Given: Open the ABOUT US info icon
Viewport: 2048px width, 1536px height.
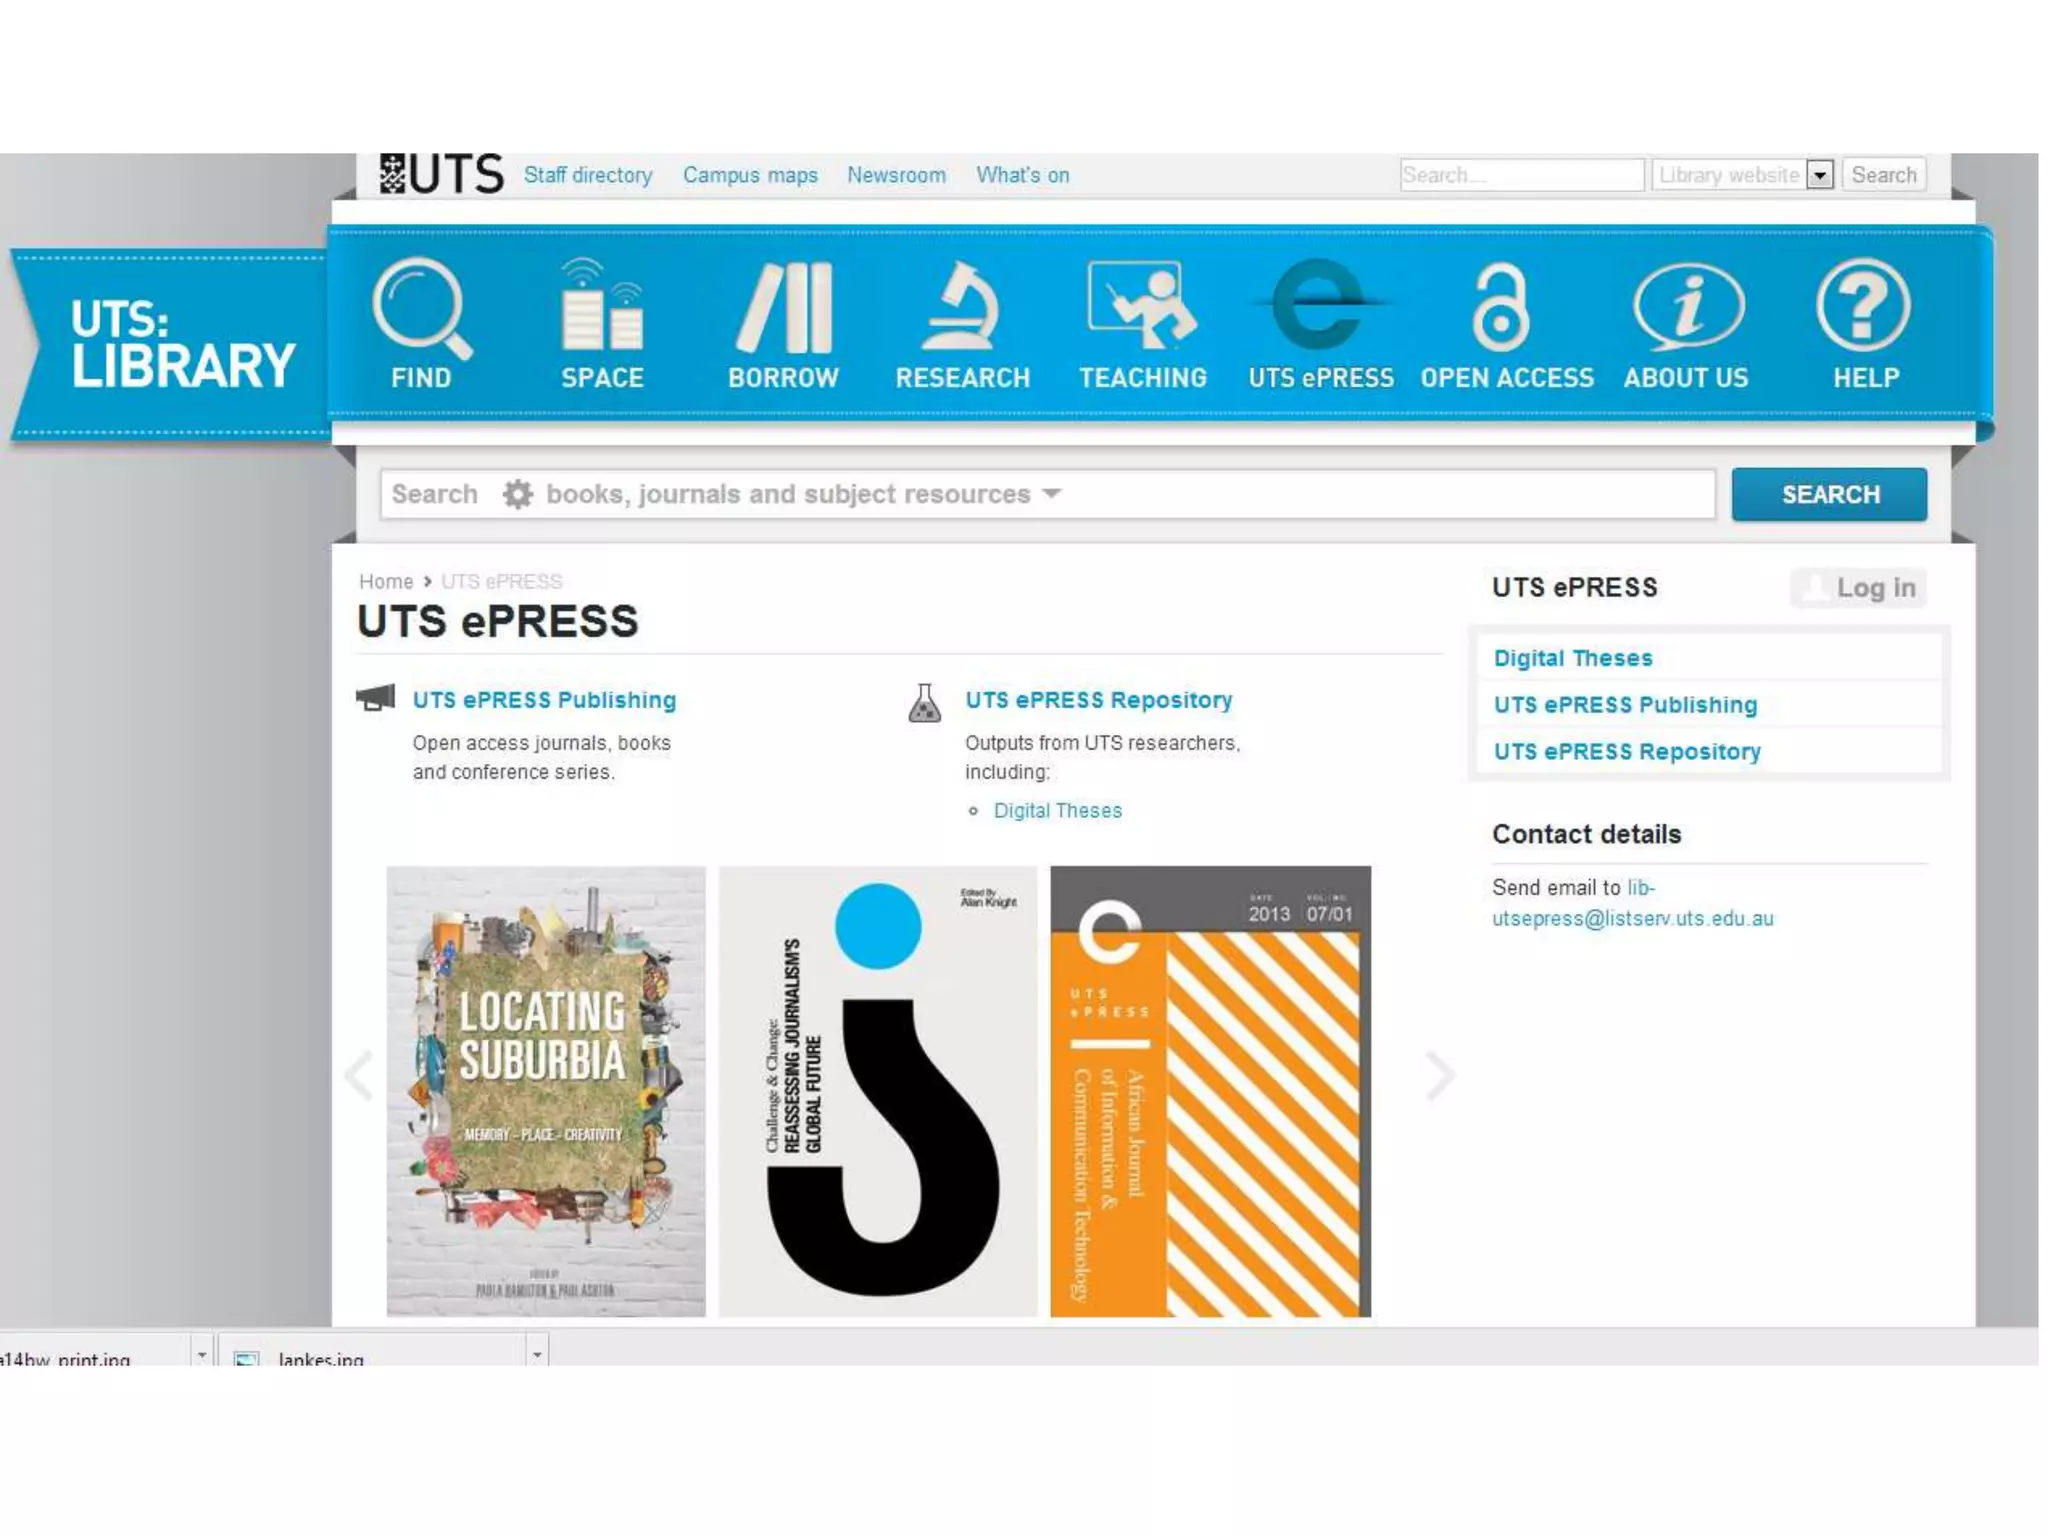Looking at the screenshot, I should [x=1688, y=307].
